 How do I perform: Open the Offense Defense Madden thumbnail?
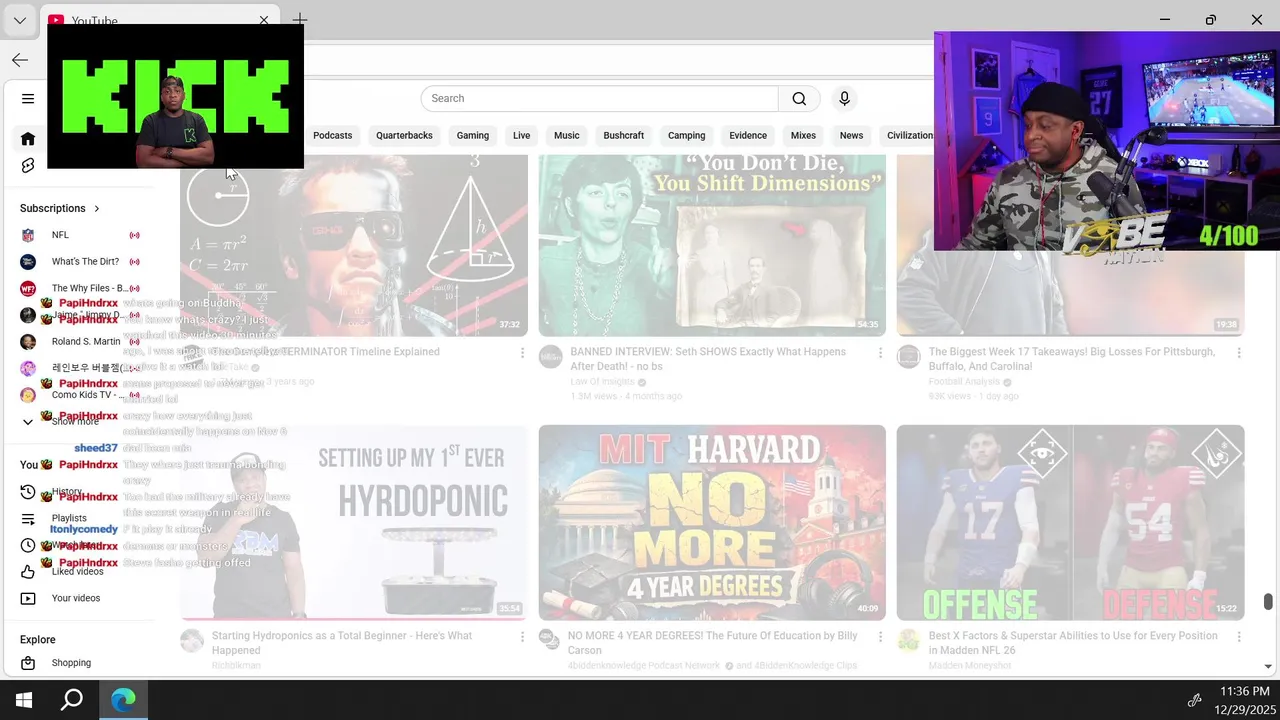[x=1070, y=522]
